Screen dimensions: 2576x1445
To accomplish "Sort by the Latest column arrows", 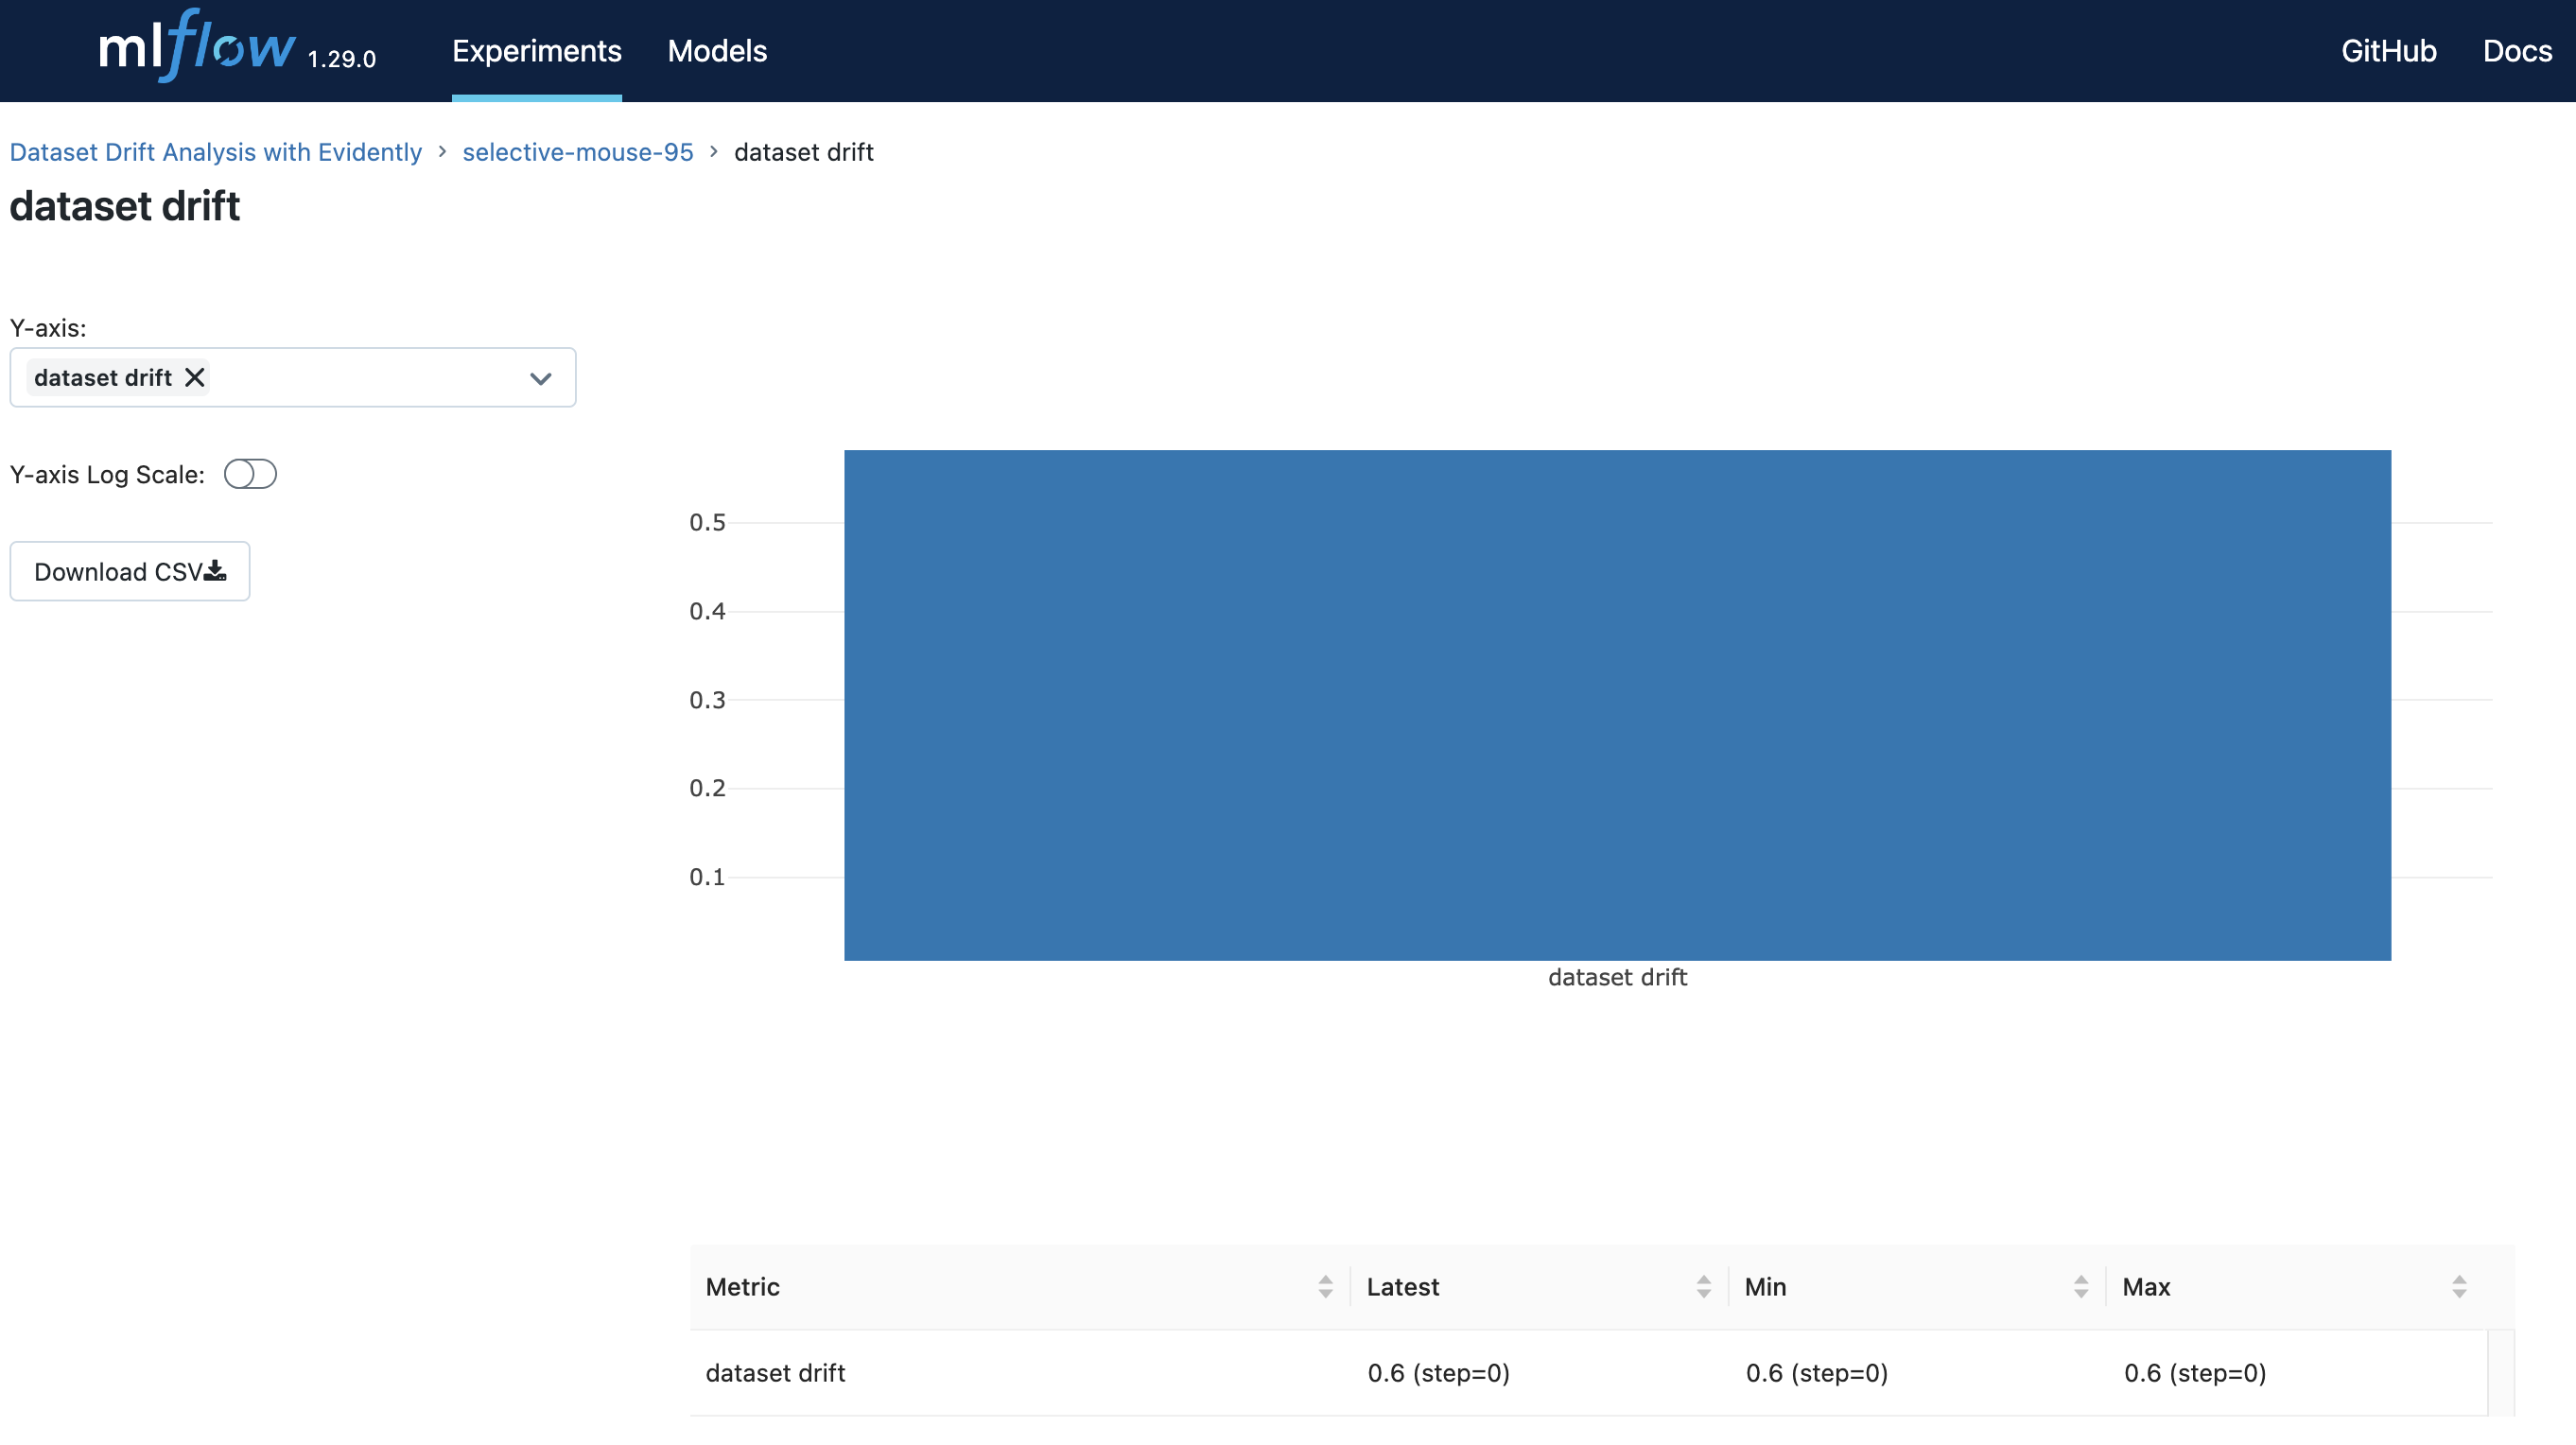I will [x=1703, y=1287].
